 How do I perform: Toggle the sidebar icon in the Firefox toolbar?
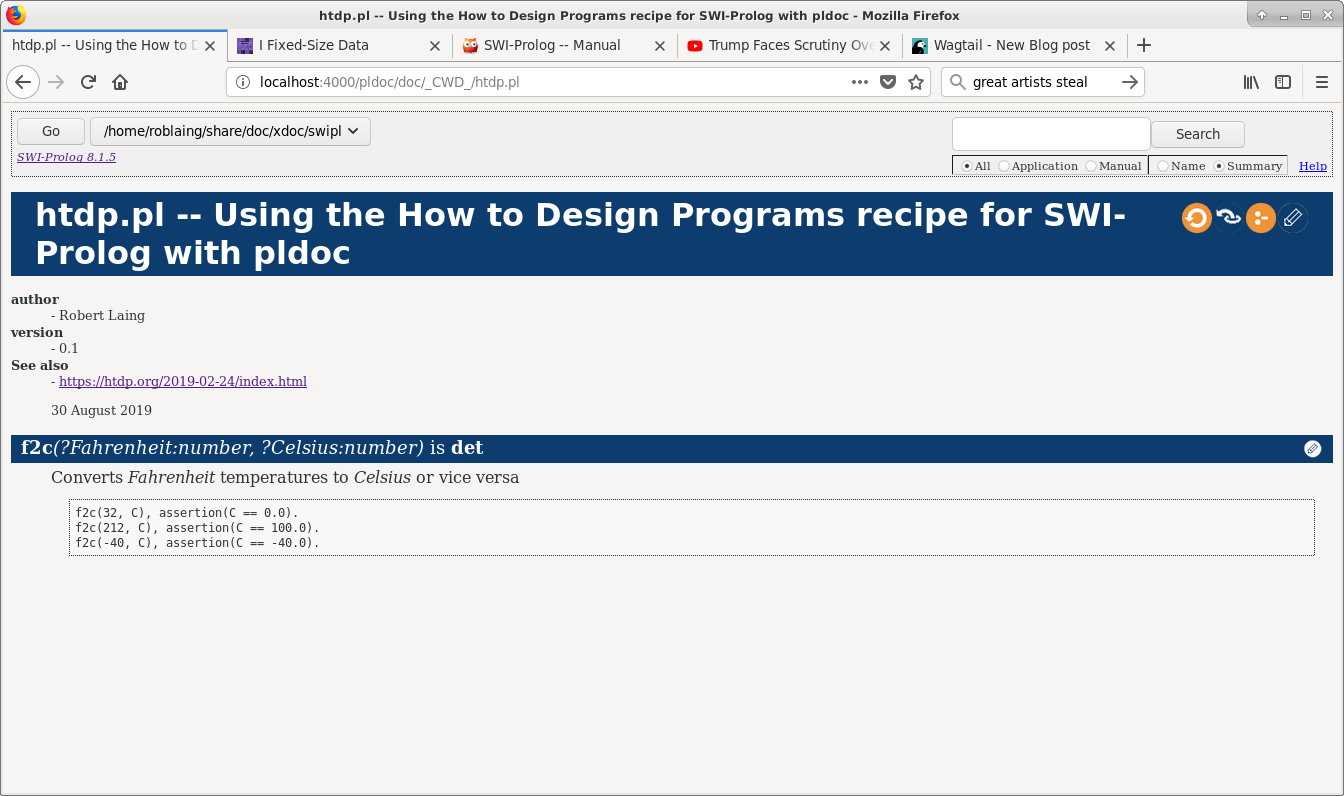coord(1283,82)
